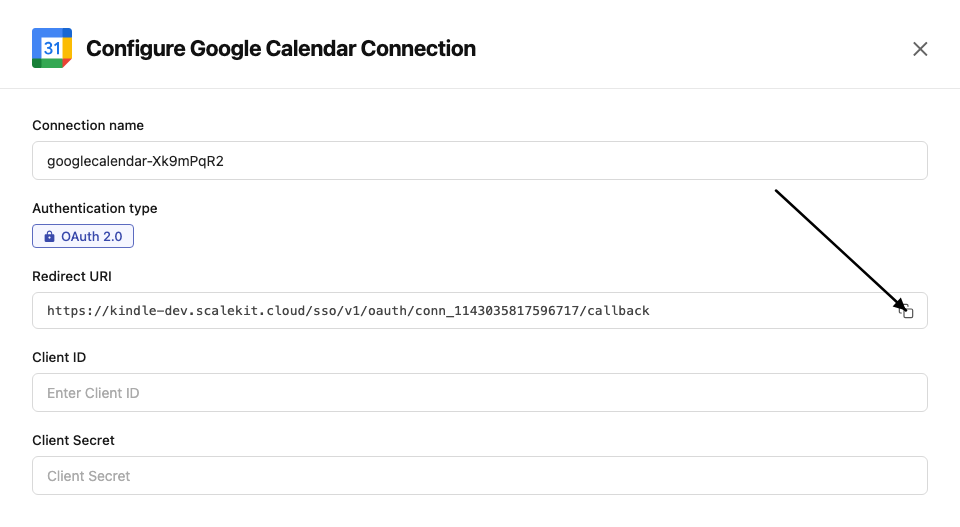The image size is (960, 527).
Task: Click the OAuth 2.0 authentication badge
Action: pos(83,237)
